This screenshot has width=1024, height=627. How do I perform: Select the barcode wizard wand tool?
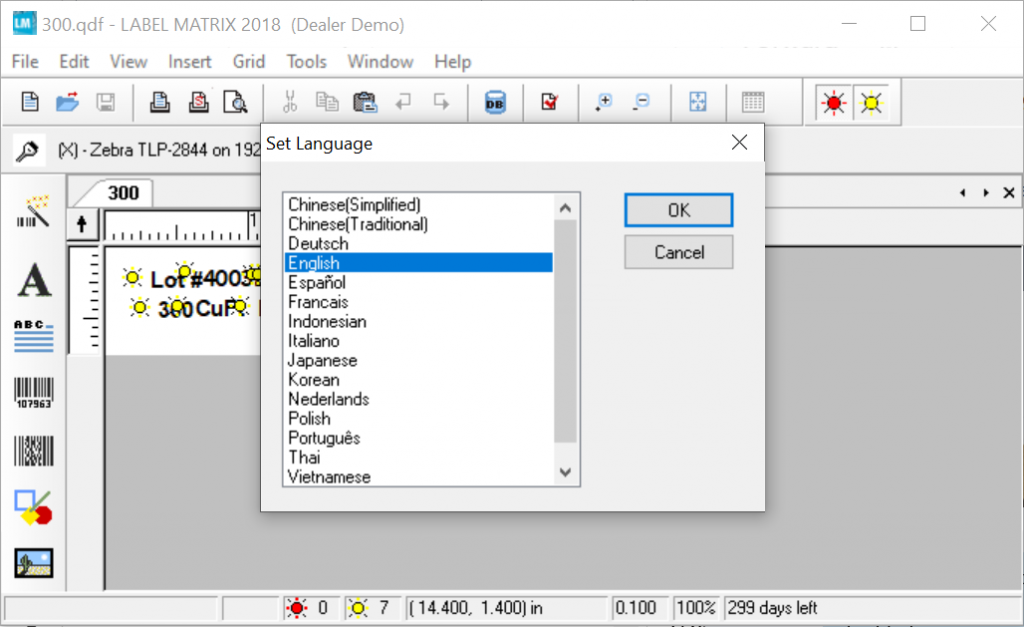tap(33, 212)
